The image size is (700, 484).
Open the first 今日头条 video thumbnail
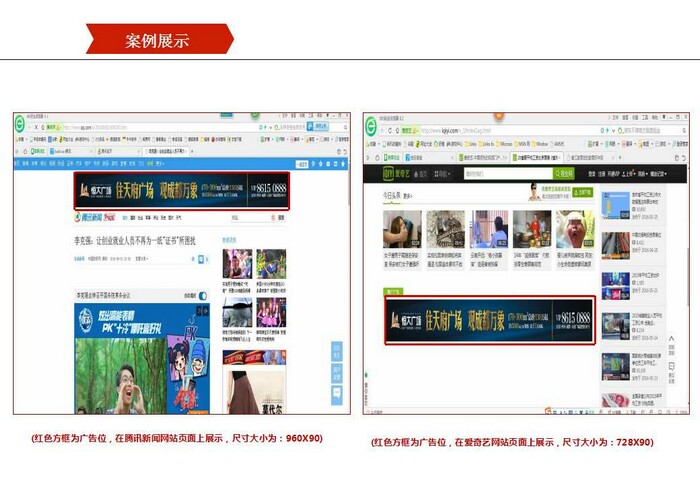(402, 229)
